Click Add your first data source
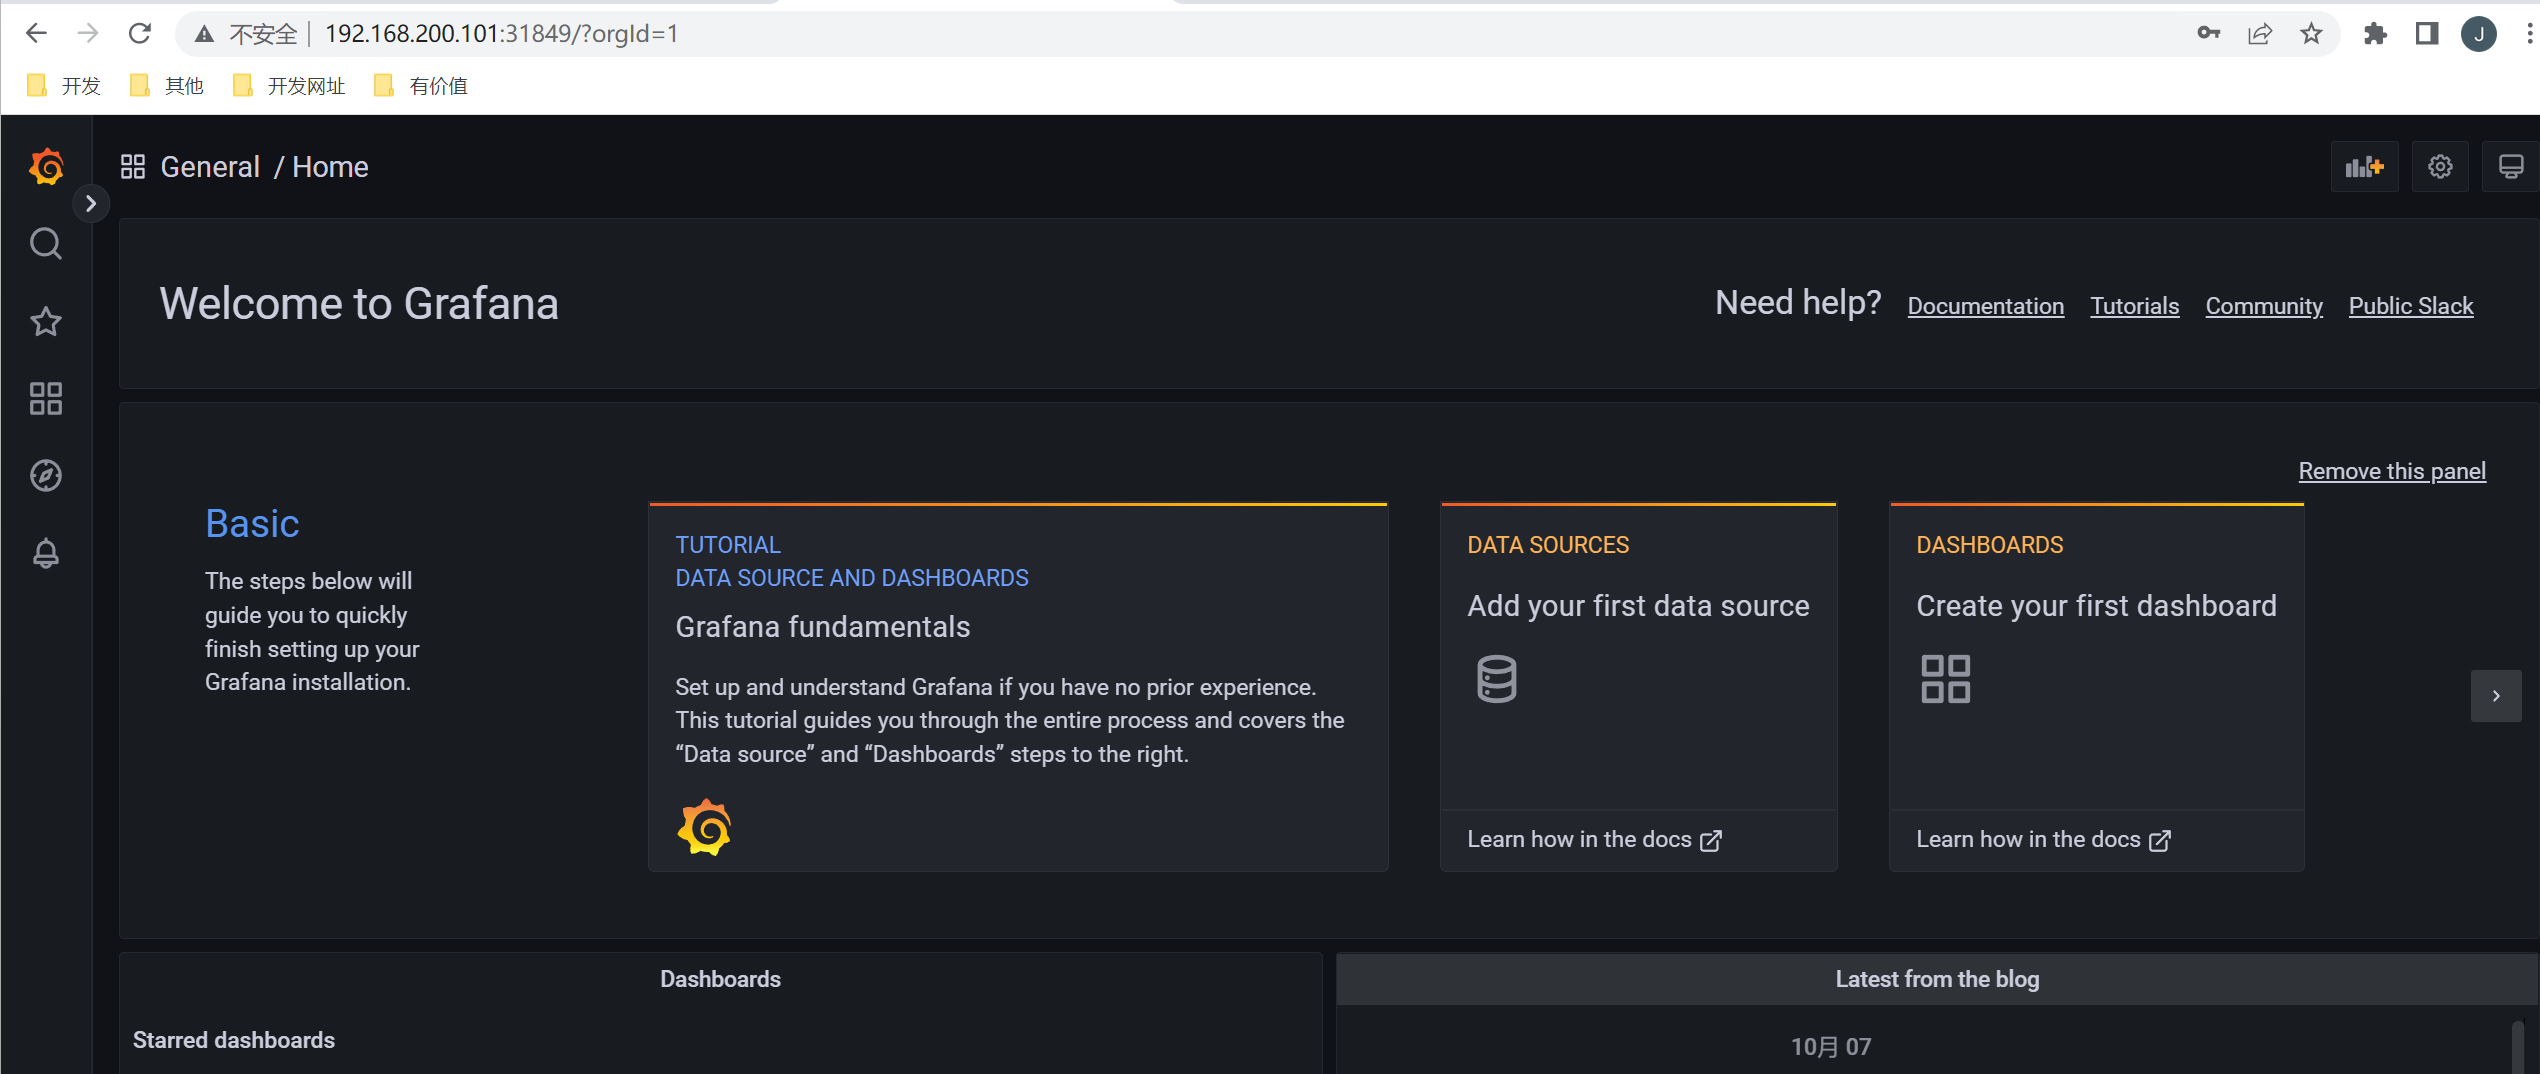The image size is (2540, 1074). (1638, 606)
